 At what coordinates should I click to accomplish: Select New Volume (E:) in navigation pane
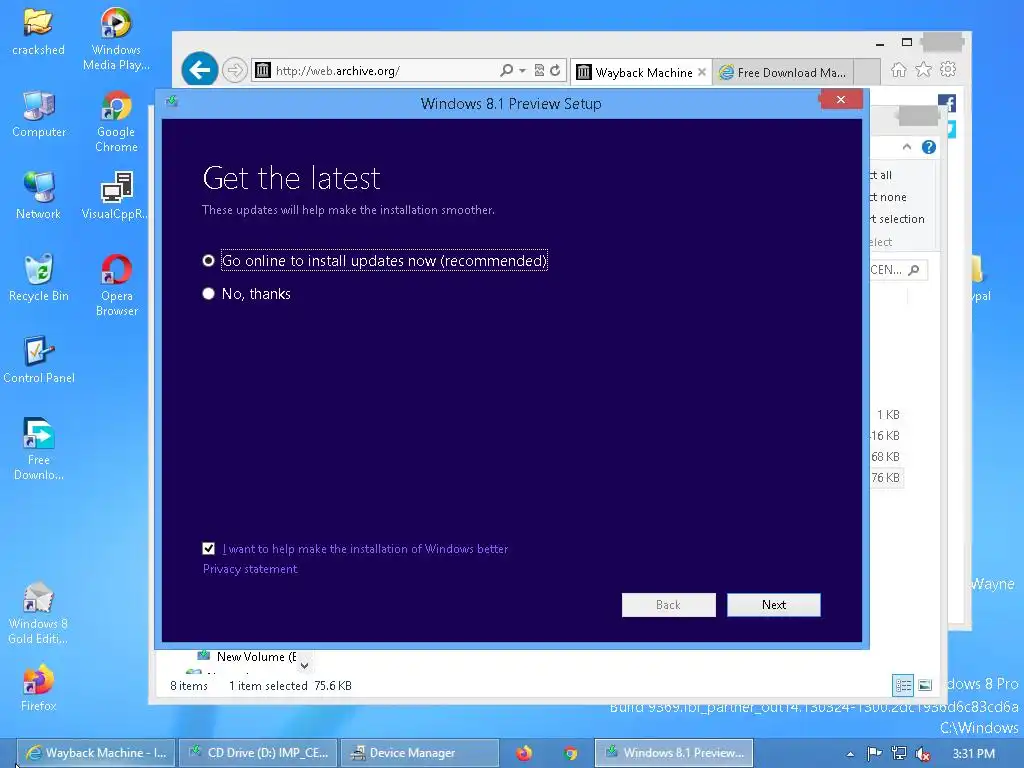[x=248, y=656]
